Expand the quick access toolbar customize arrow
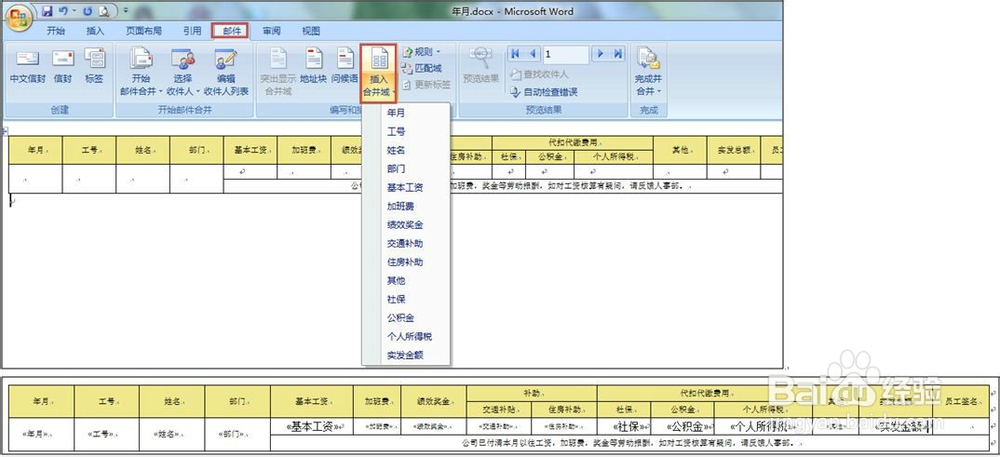The image size is (1000, 457). [x=126, y=11]
